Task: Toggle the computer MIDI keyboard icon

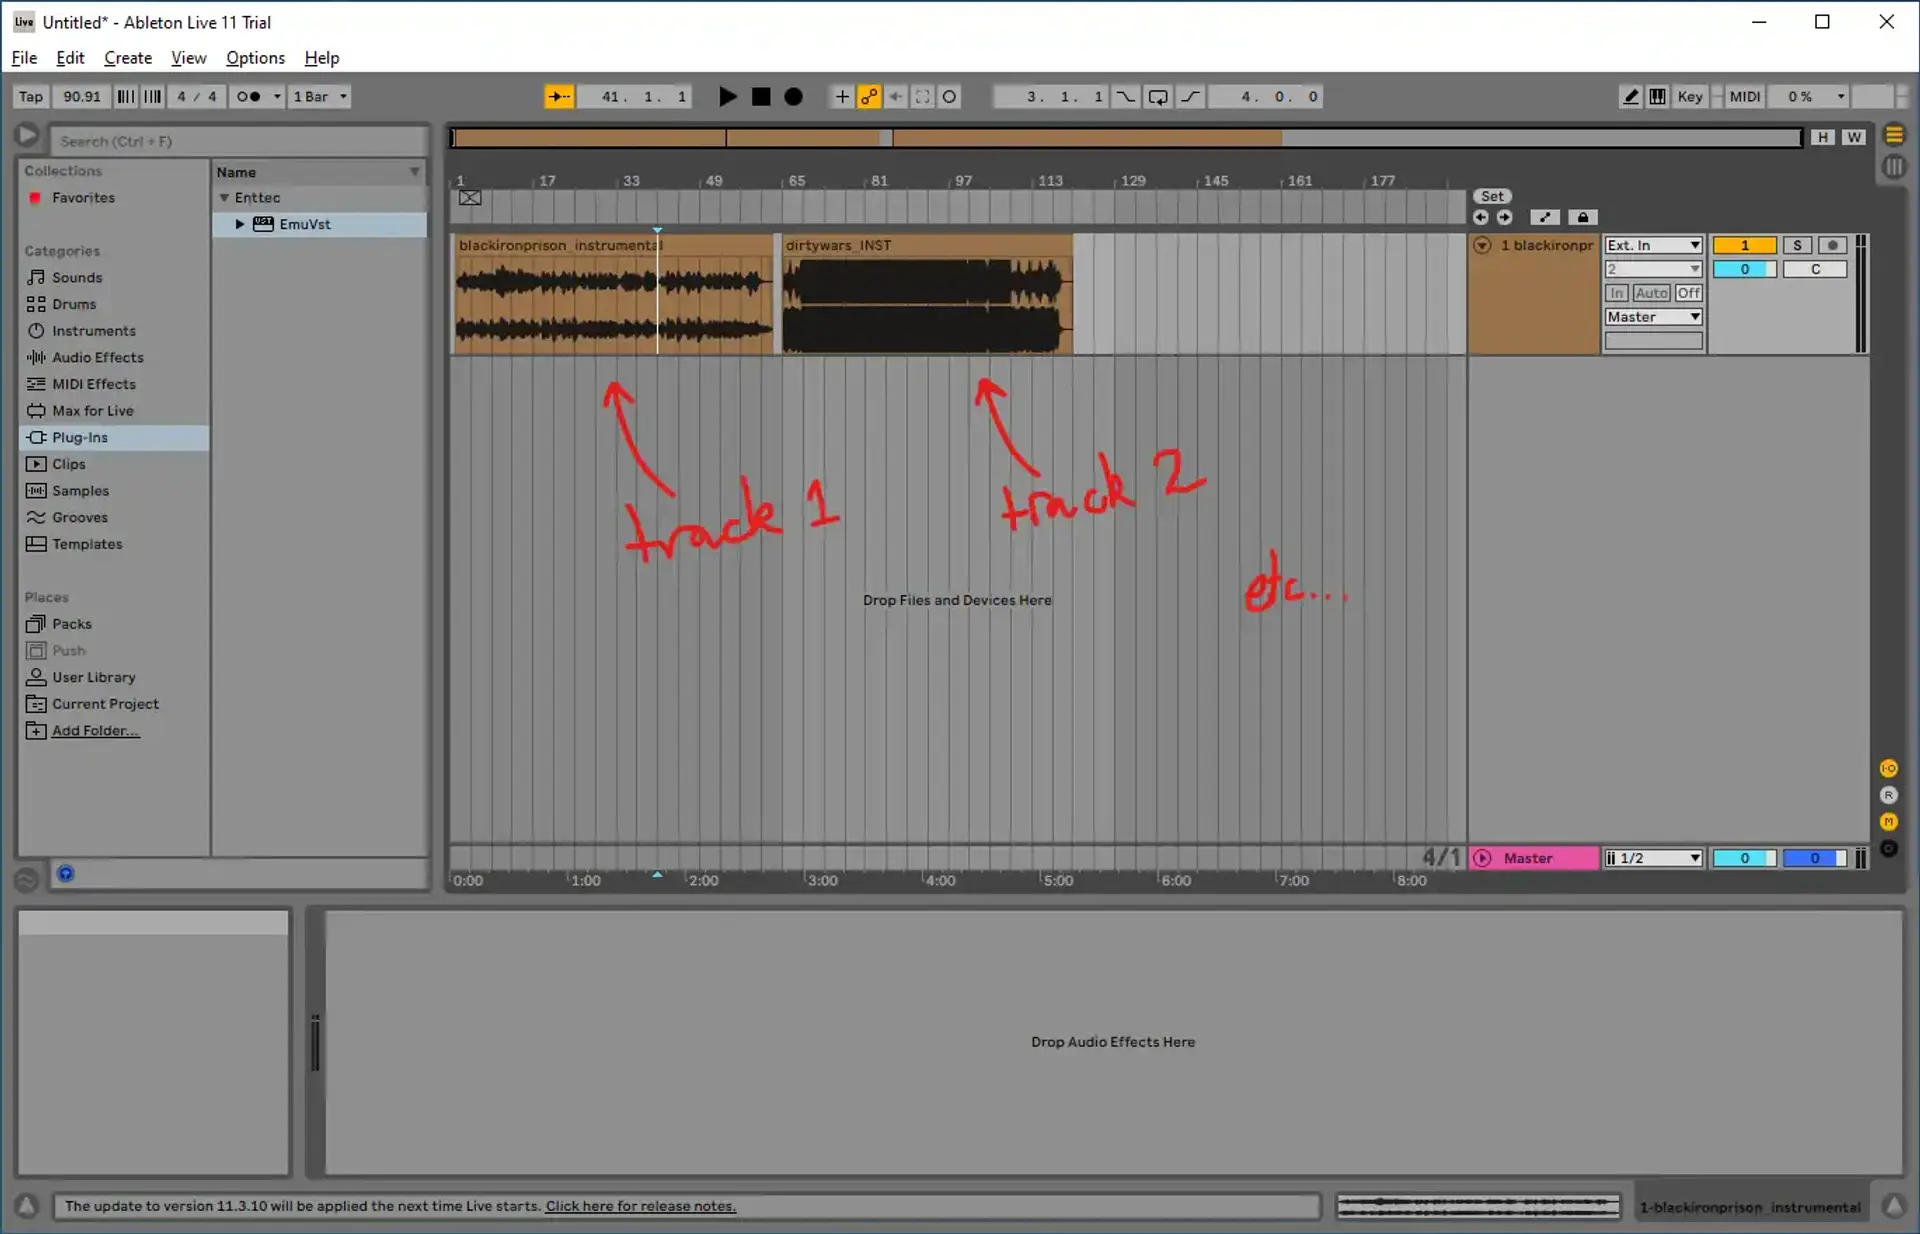Action: 1657,97
